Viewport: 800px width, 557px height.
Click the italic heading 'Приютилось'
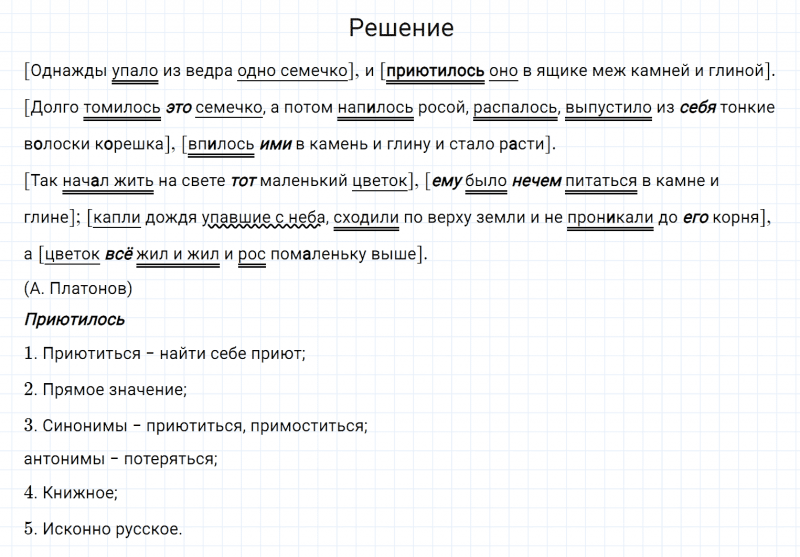tap(74, 320)
